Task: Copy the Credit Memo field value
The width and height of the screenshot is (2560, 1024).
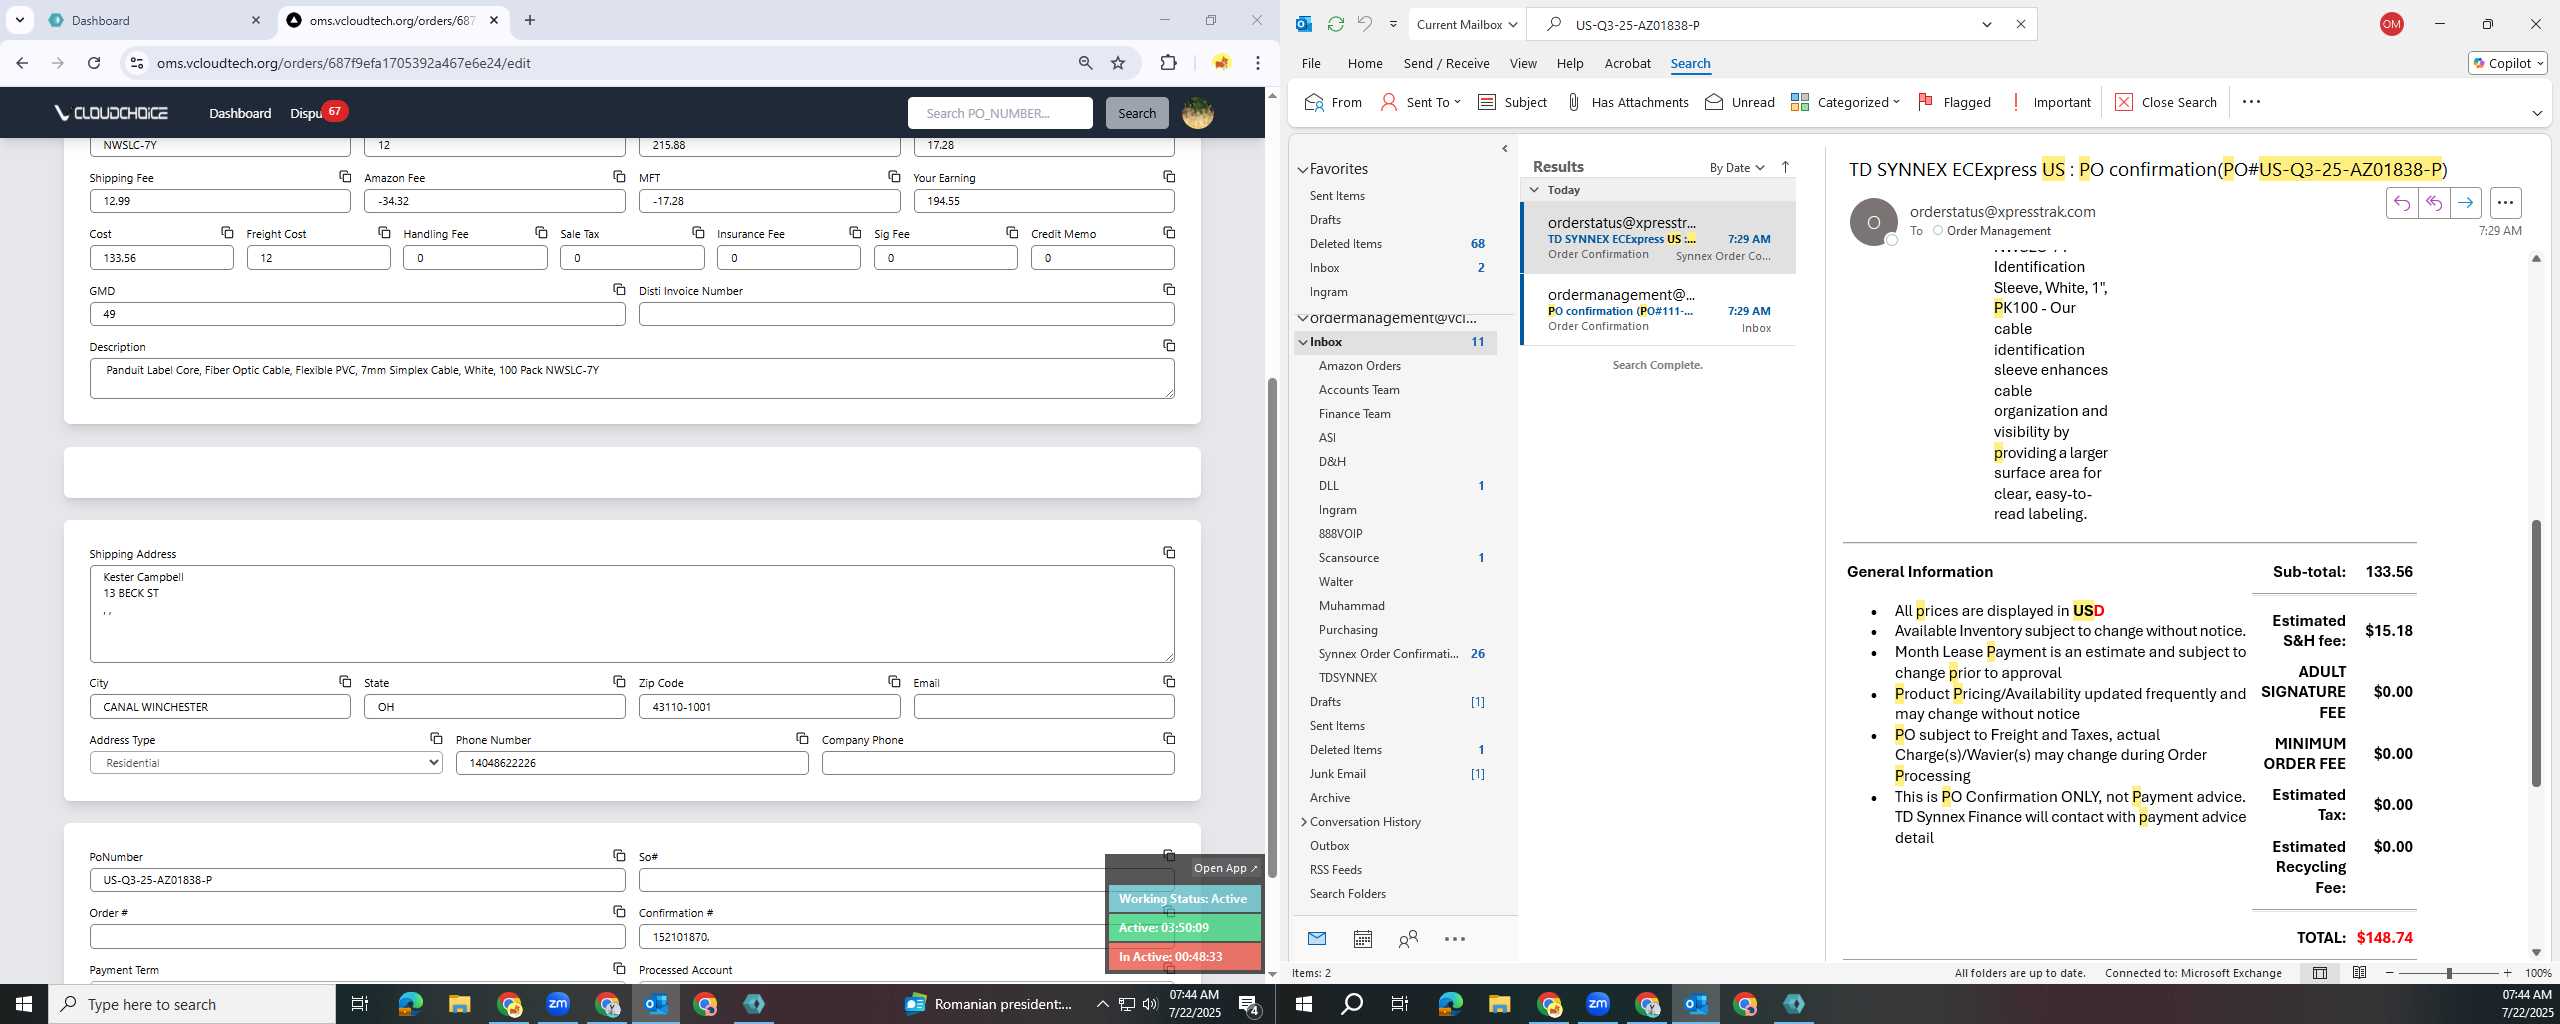Action: (x=1169, y=232)
